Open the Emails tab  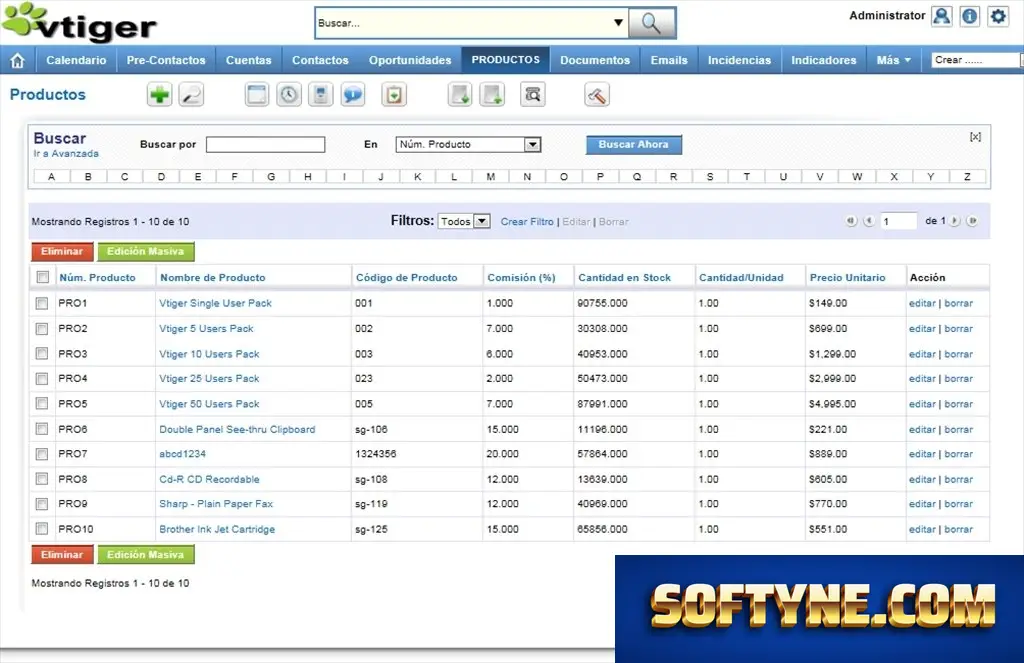click(669, 61)
